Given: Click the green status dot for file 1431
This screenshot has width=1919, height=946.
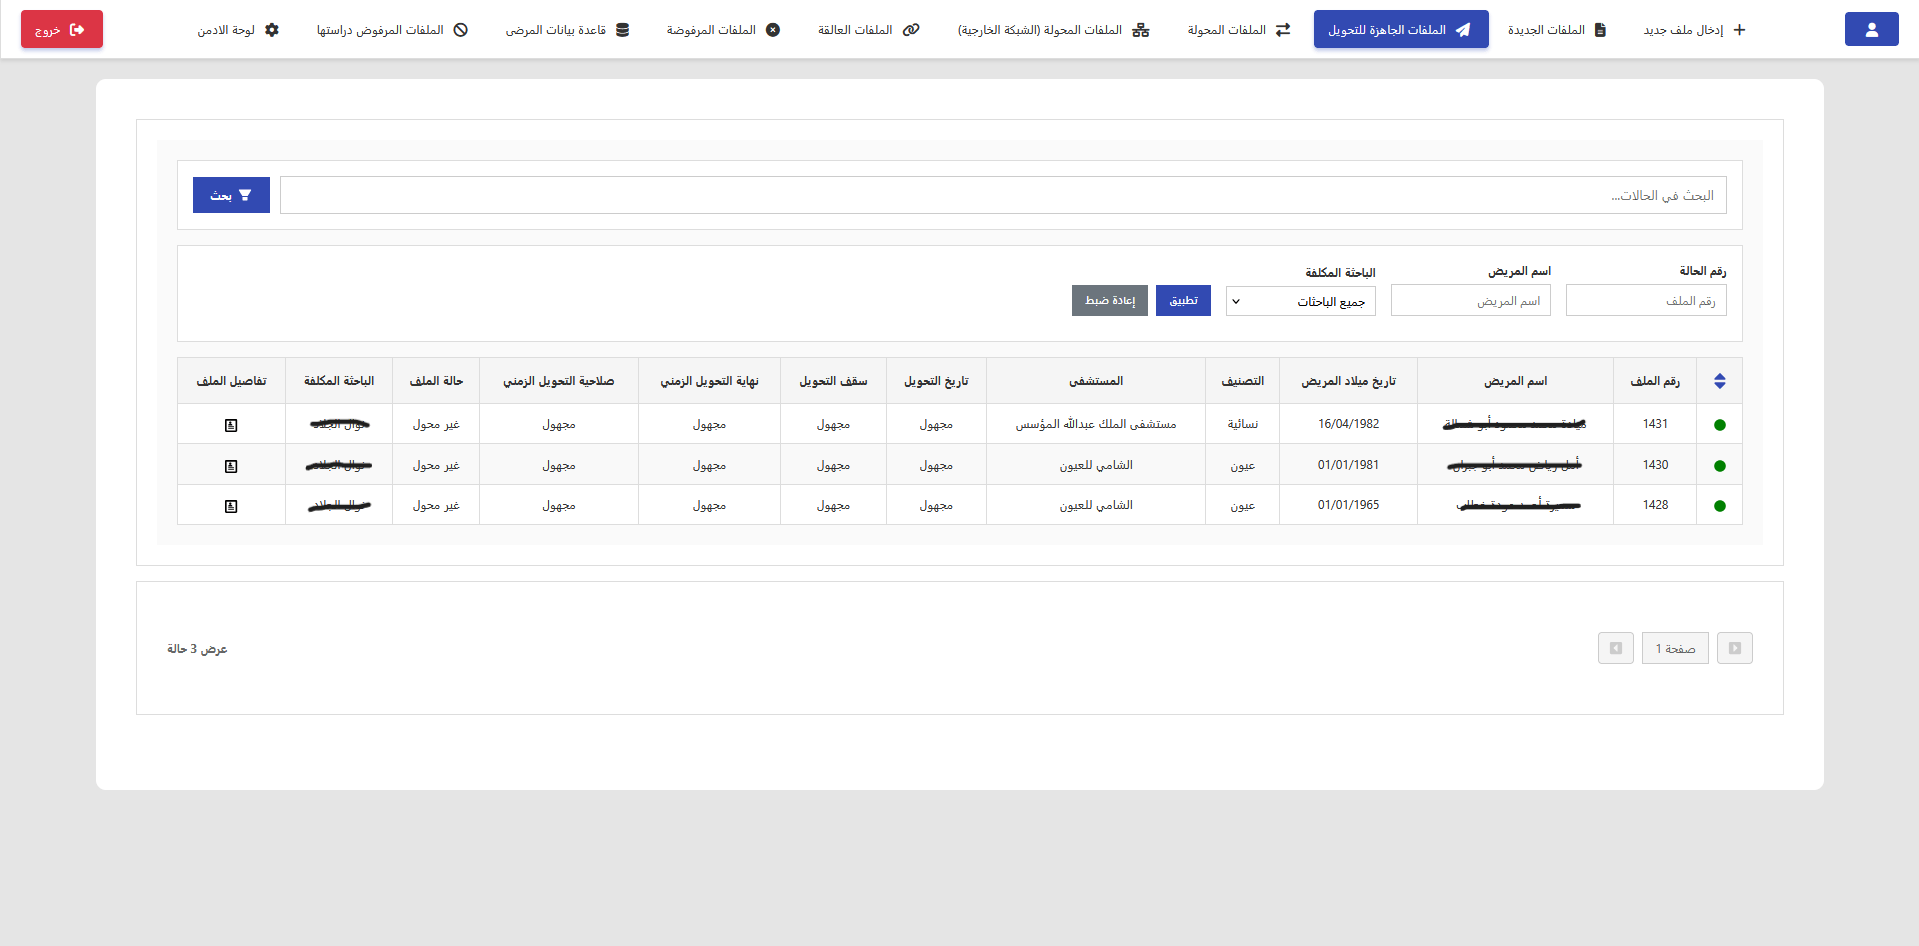Looking at the screenshot, I should click(1720, 424).
